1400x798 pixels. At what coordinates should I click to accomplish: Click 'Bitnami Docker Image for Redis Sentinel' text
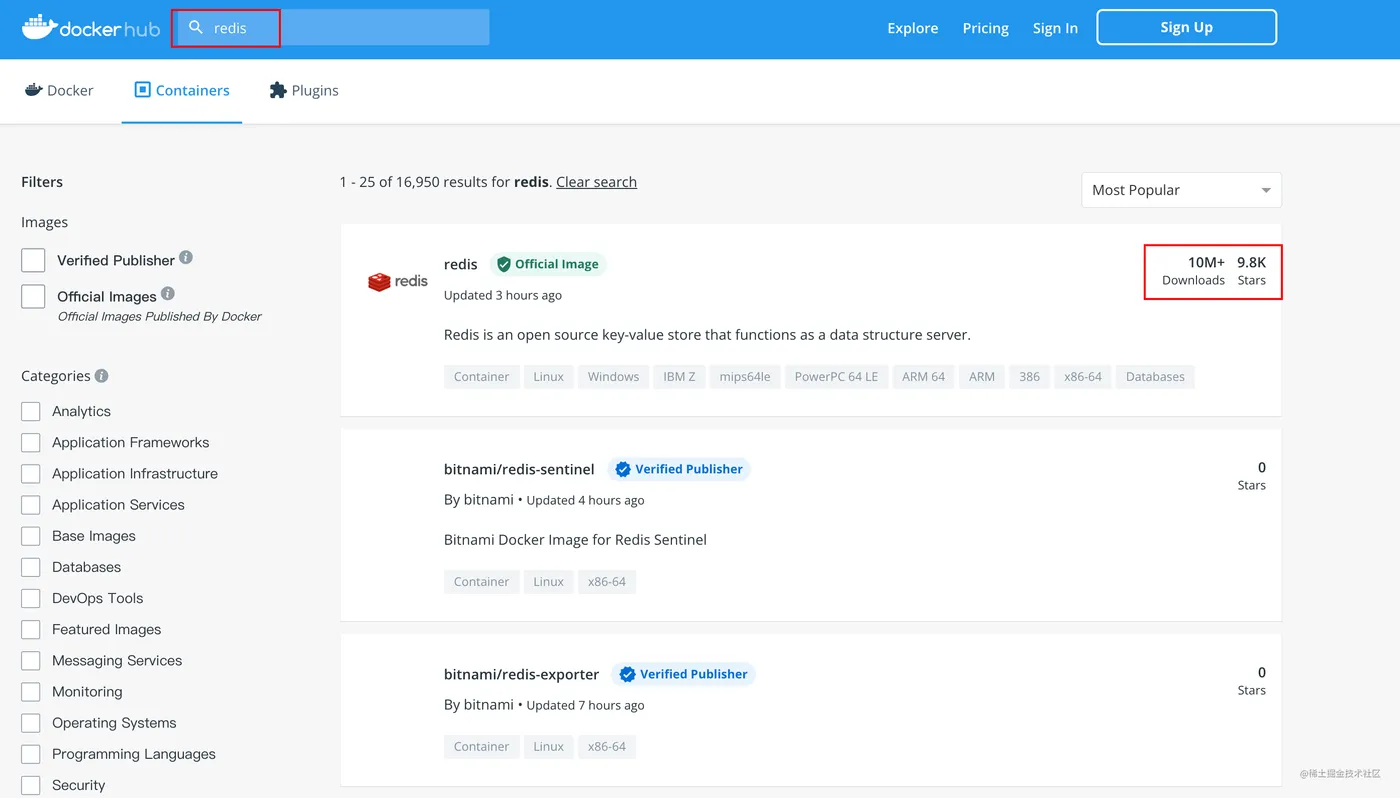575,540
